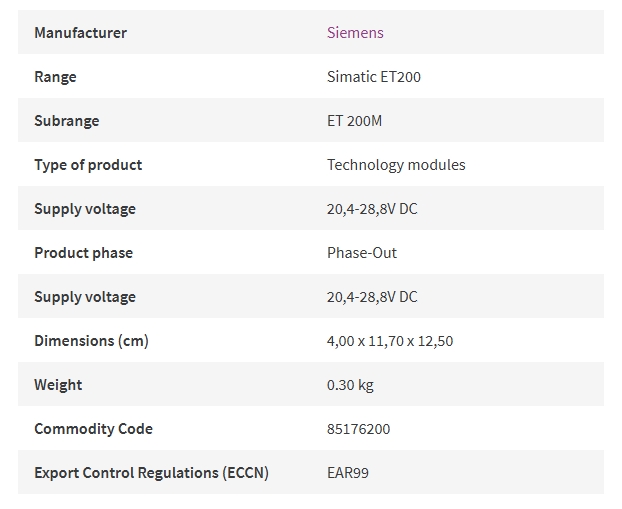
Task: Select the EAR99 value
Action: (x=347, y=473)
